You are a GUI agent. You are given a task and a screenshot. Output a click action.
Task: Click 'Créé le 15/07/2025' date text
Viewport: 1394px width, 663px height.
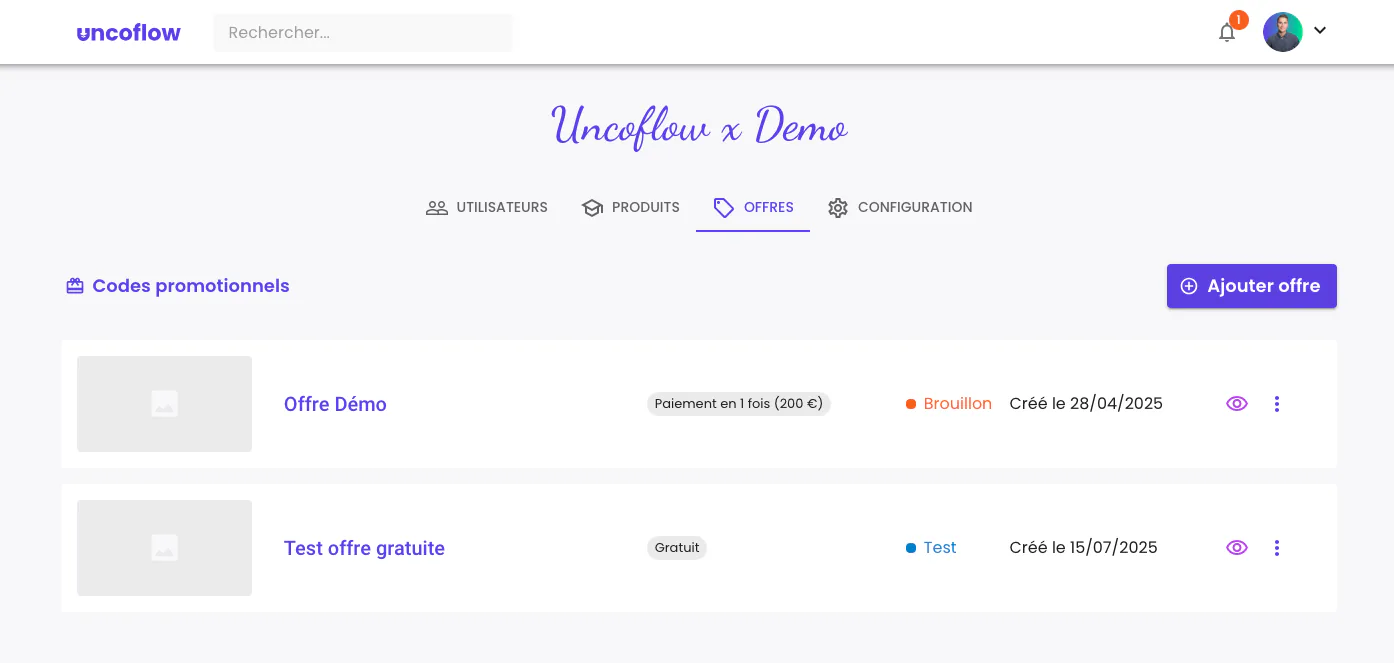click(1084, 548)
